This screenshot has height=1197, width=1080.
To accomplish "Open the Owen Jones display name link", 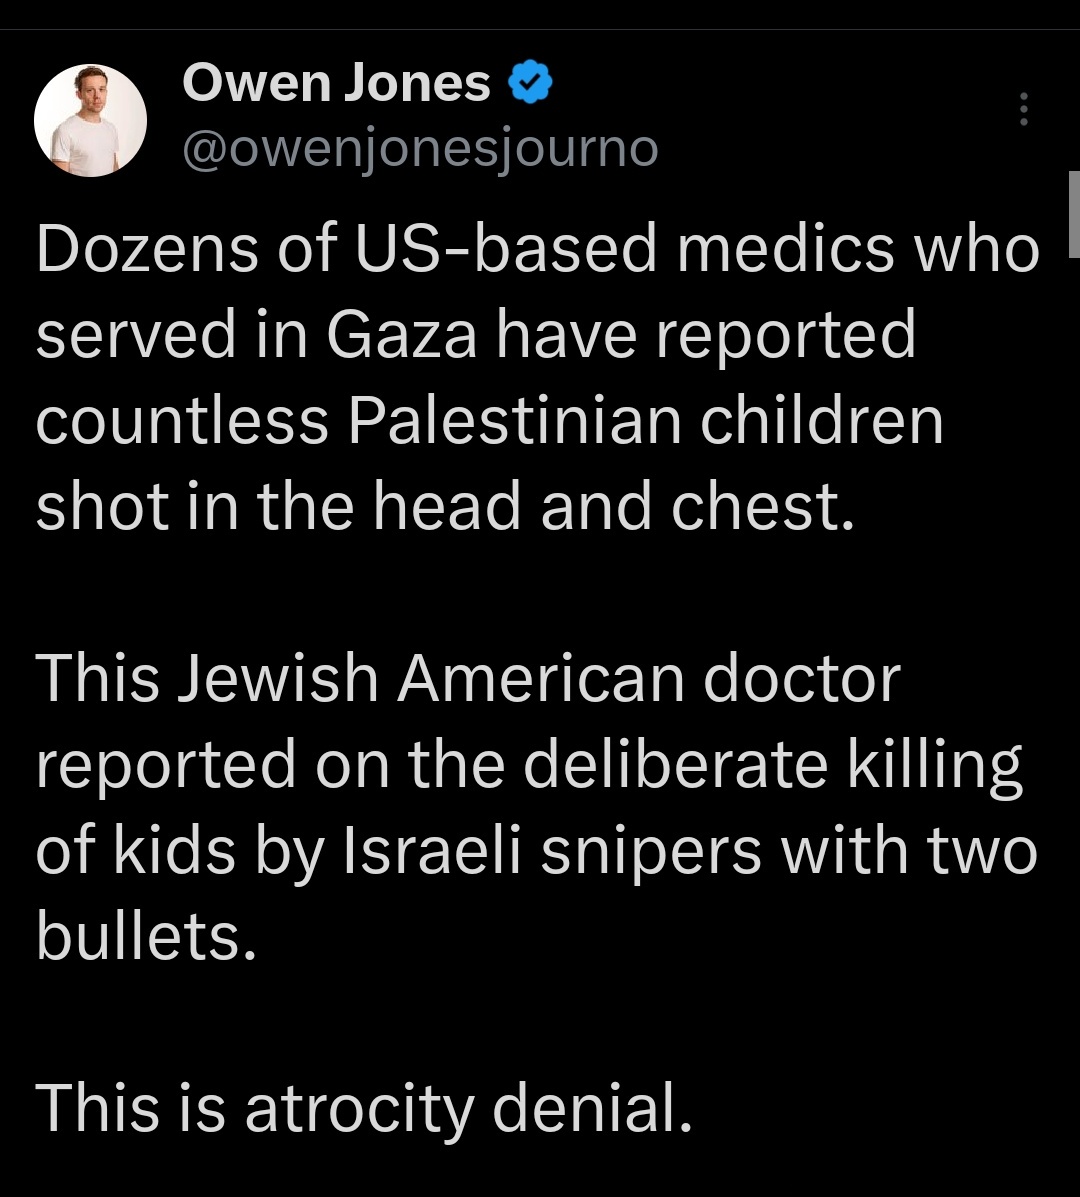I will (336, 82).
